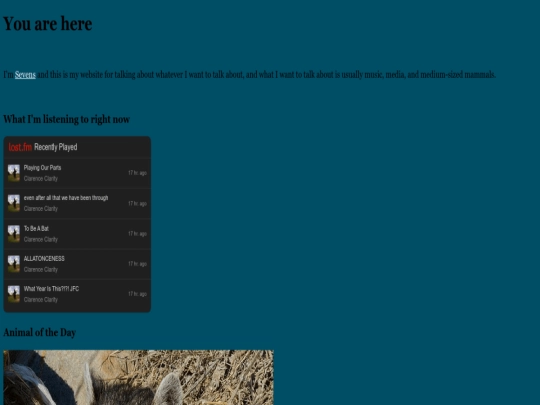Open album art beside even after all
Screen dimensions: 540x405
click(14, 203)
